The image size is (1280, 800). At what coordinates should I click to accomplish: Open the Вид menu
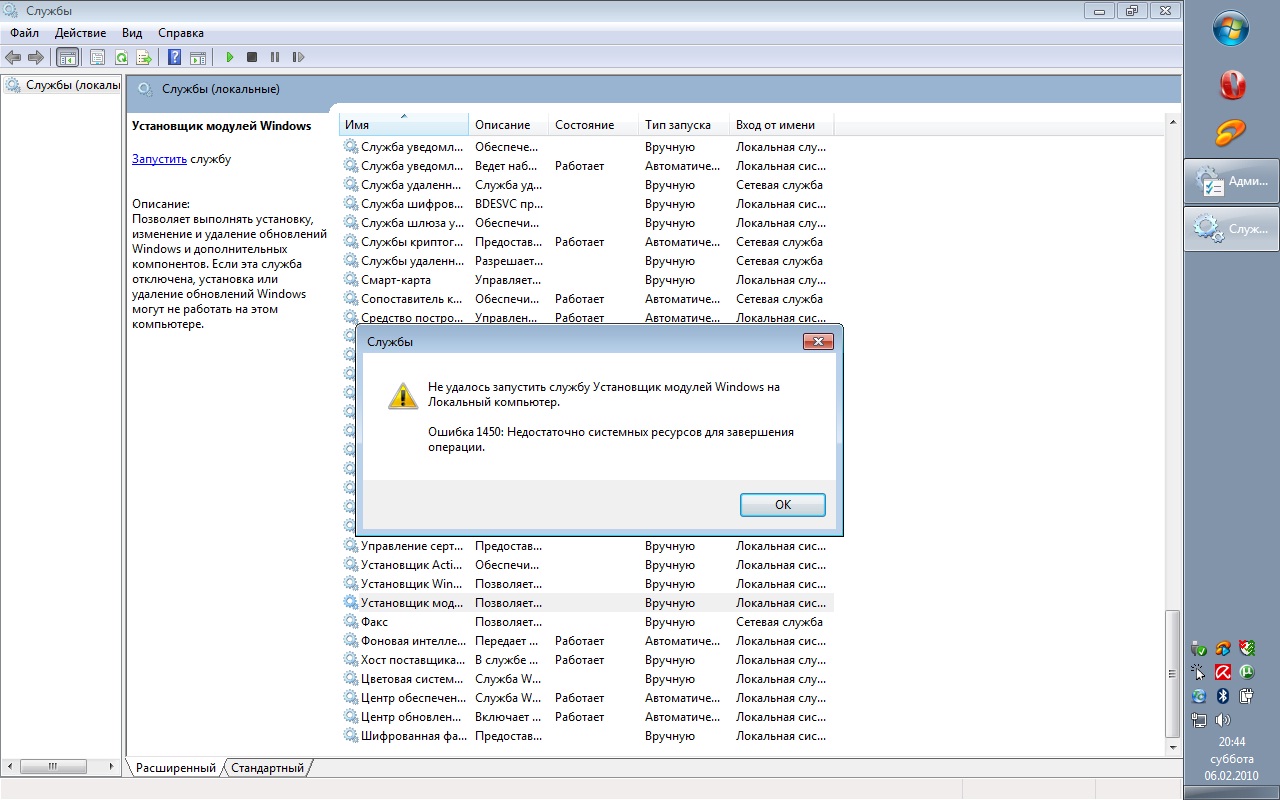132,33
